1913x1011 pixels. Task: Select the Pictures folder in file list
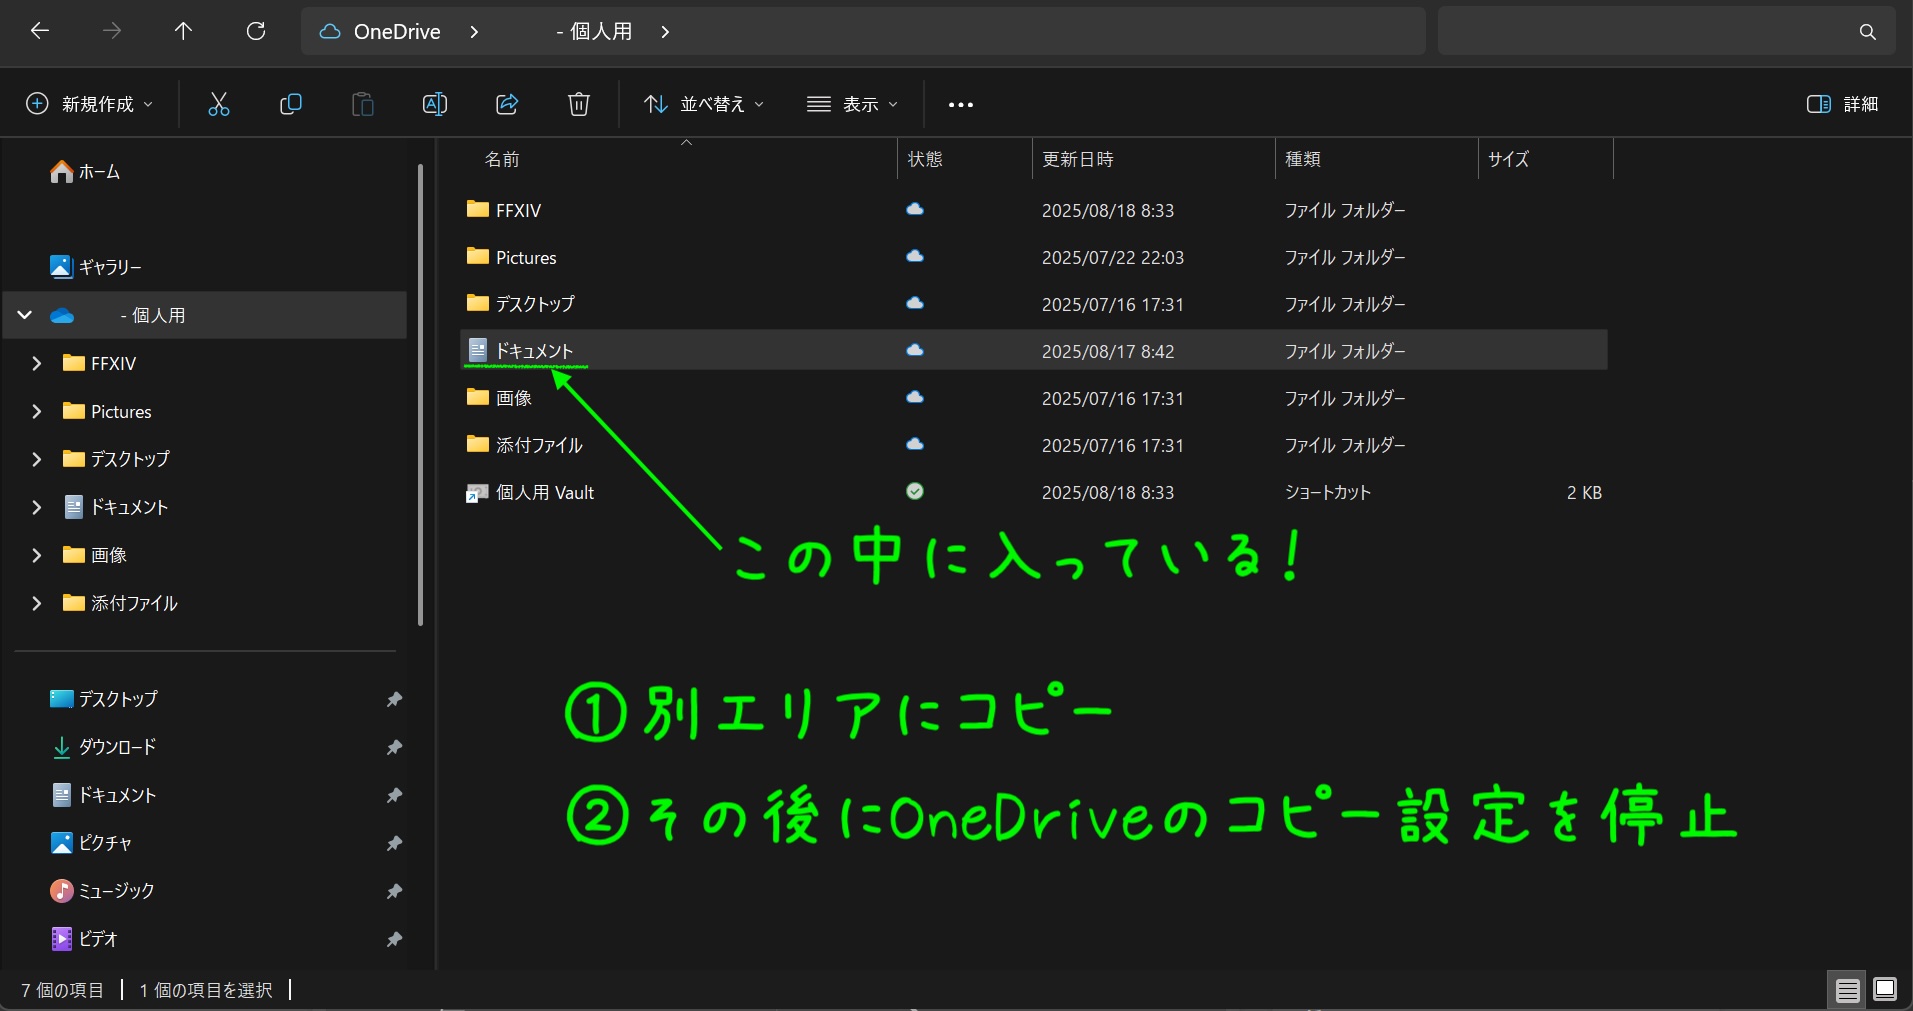pyautogui.click(x=1034, y=257)
